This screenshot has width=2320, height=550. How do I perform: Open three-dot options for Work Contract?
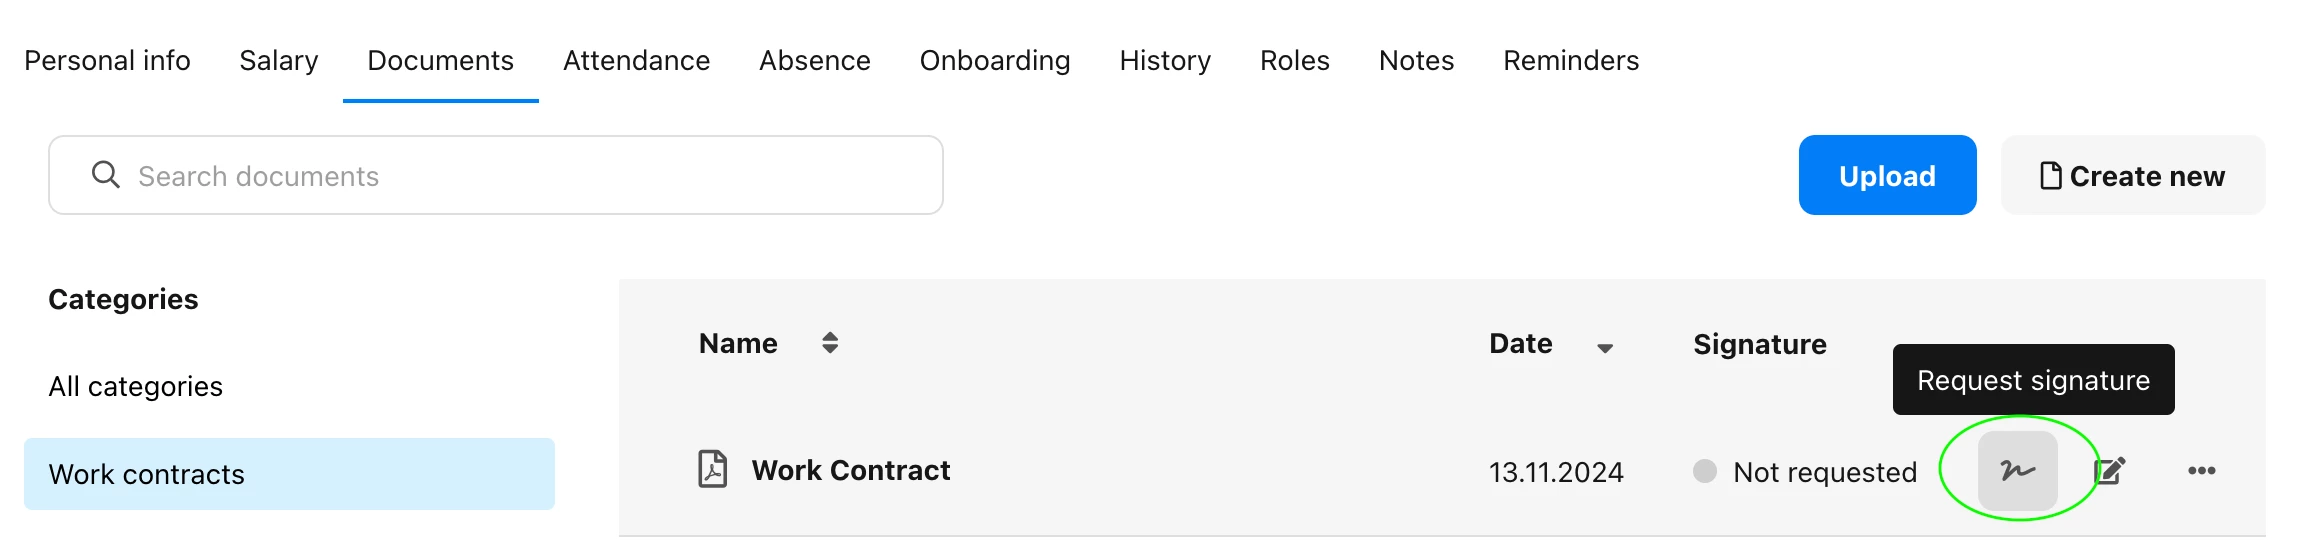pyautogui.click(x=2202, y=470)
